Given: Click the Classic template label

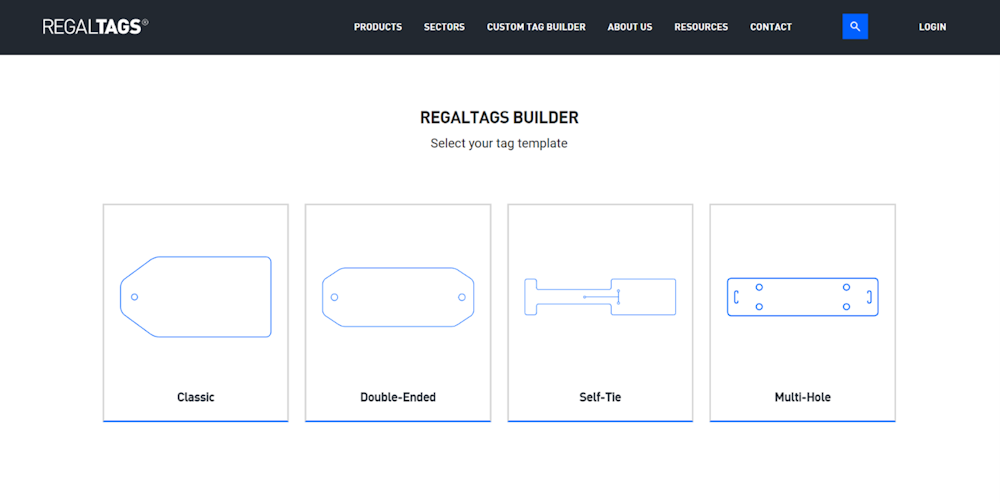Looking at the screenshot, I should click(196, 397).
